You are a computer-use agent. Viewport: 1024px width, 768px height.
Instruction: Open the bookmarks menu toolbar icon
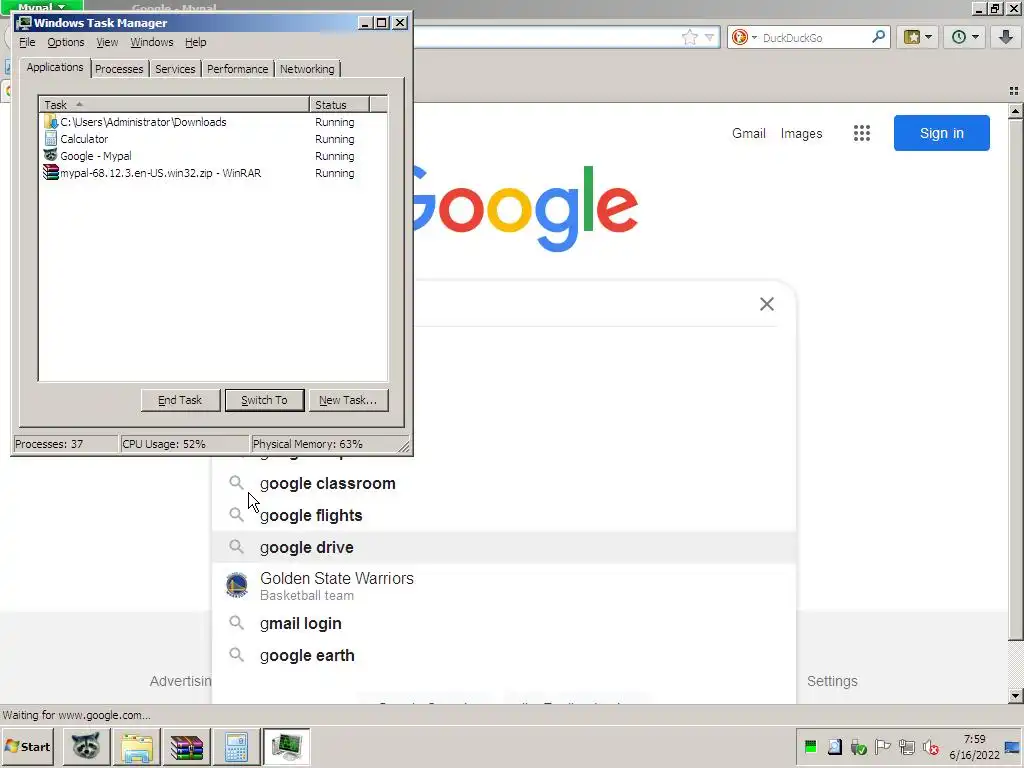[x=912, y=37]
